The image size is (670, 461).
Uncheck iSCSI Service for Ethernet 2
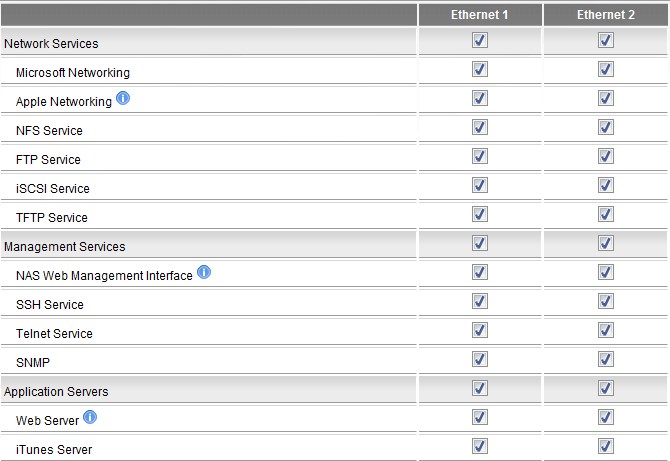[x=605, y=185]
